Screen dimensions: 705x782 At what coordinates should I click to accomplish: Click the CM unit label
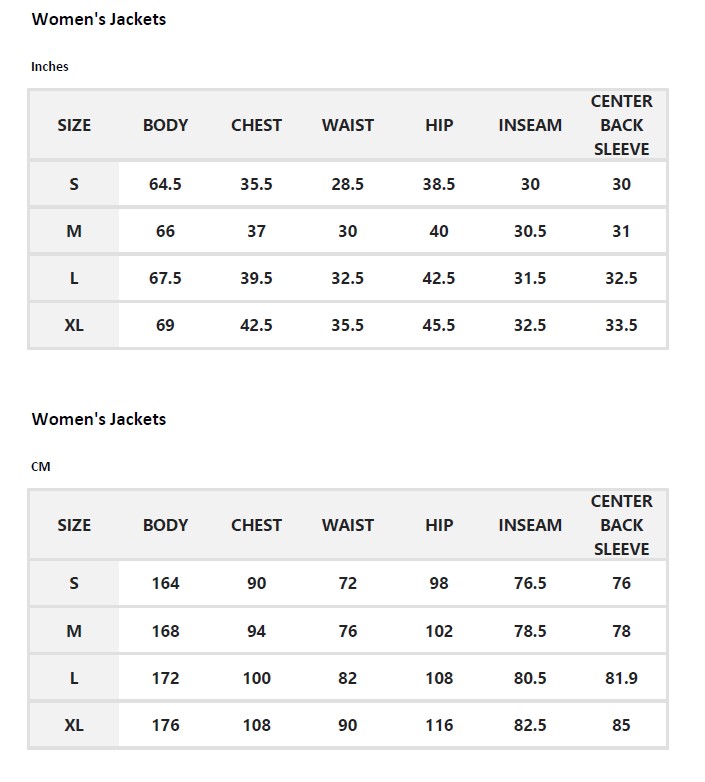41,467
